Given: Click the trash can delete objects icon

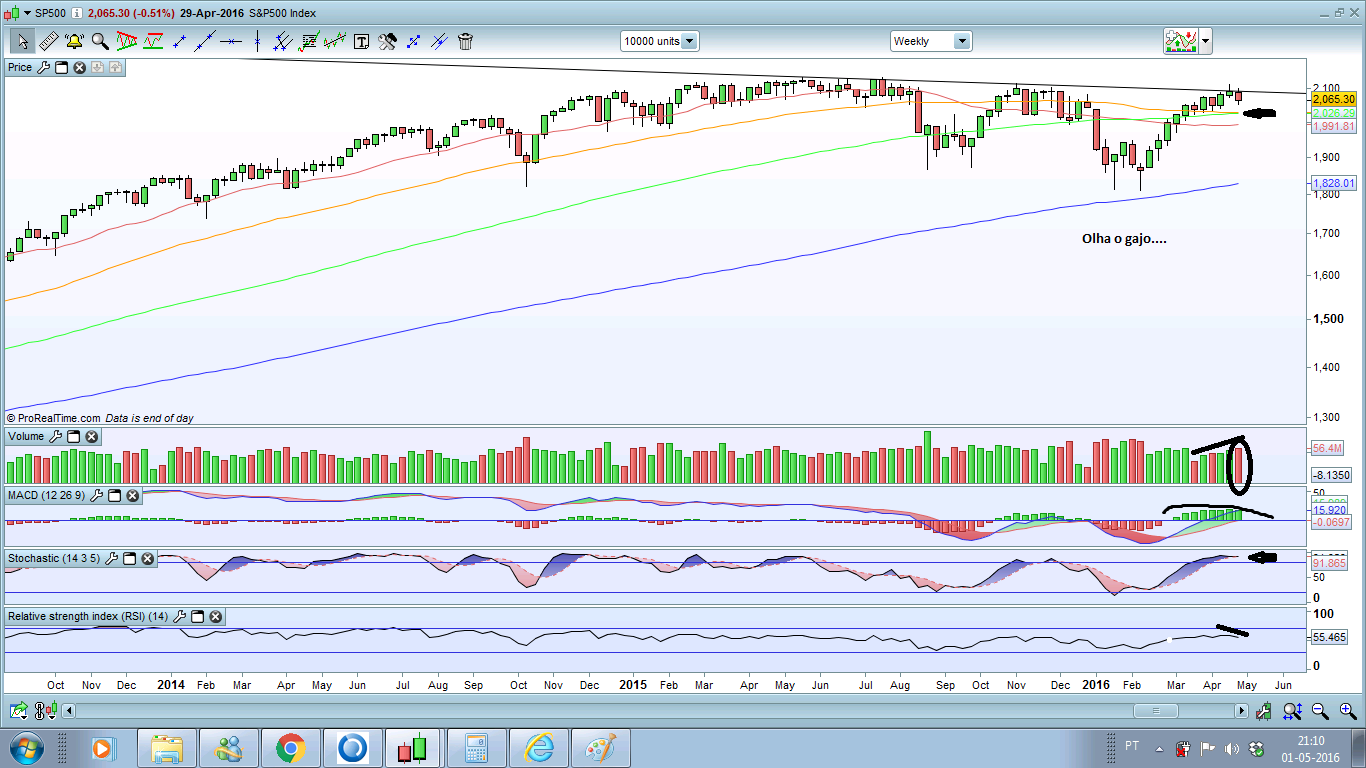Looking at the screenshot, I should pos(465,41).
